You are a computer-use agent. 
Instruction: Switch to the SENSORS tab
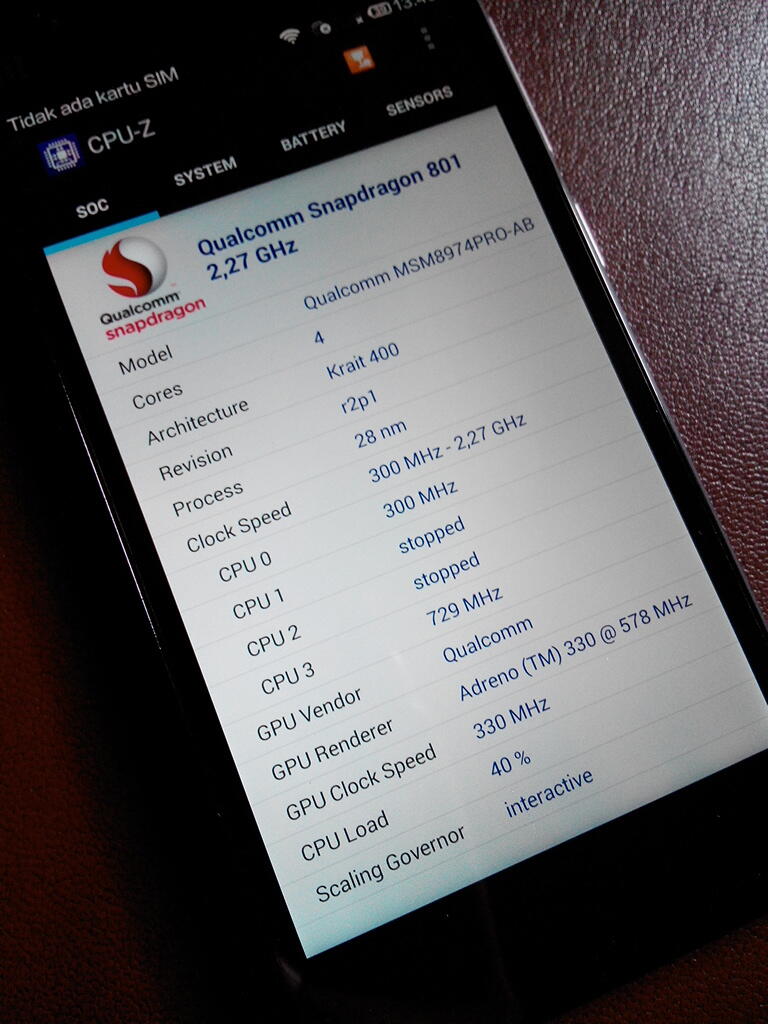tap(419, 101)
